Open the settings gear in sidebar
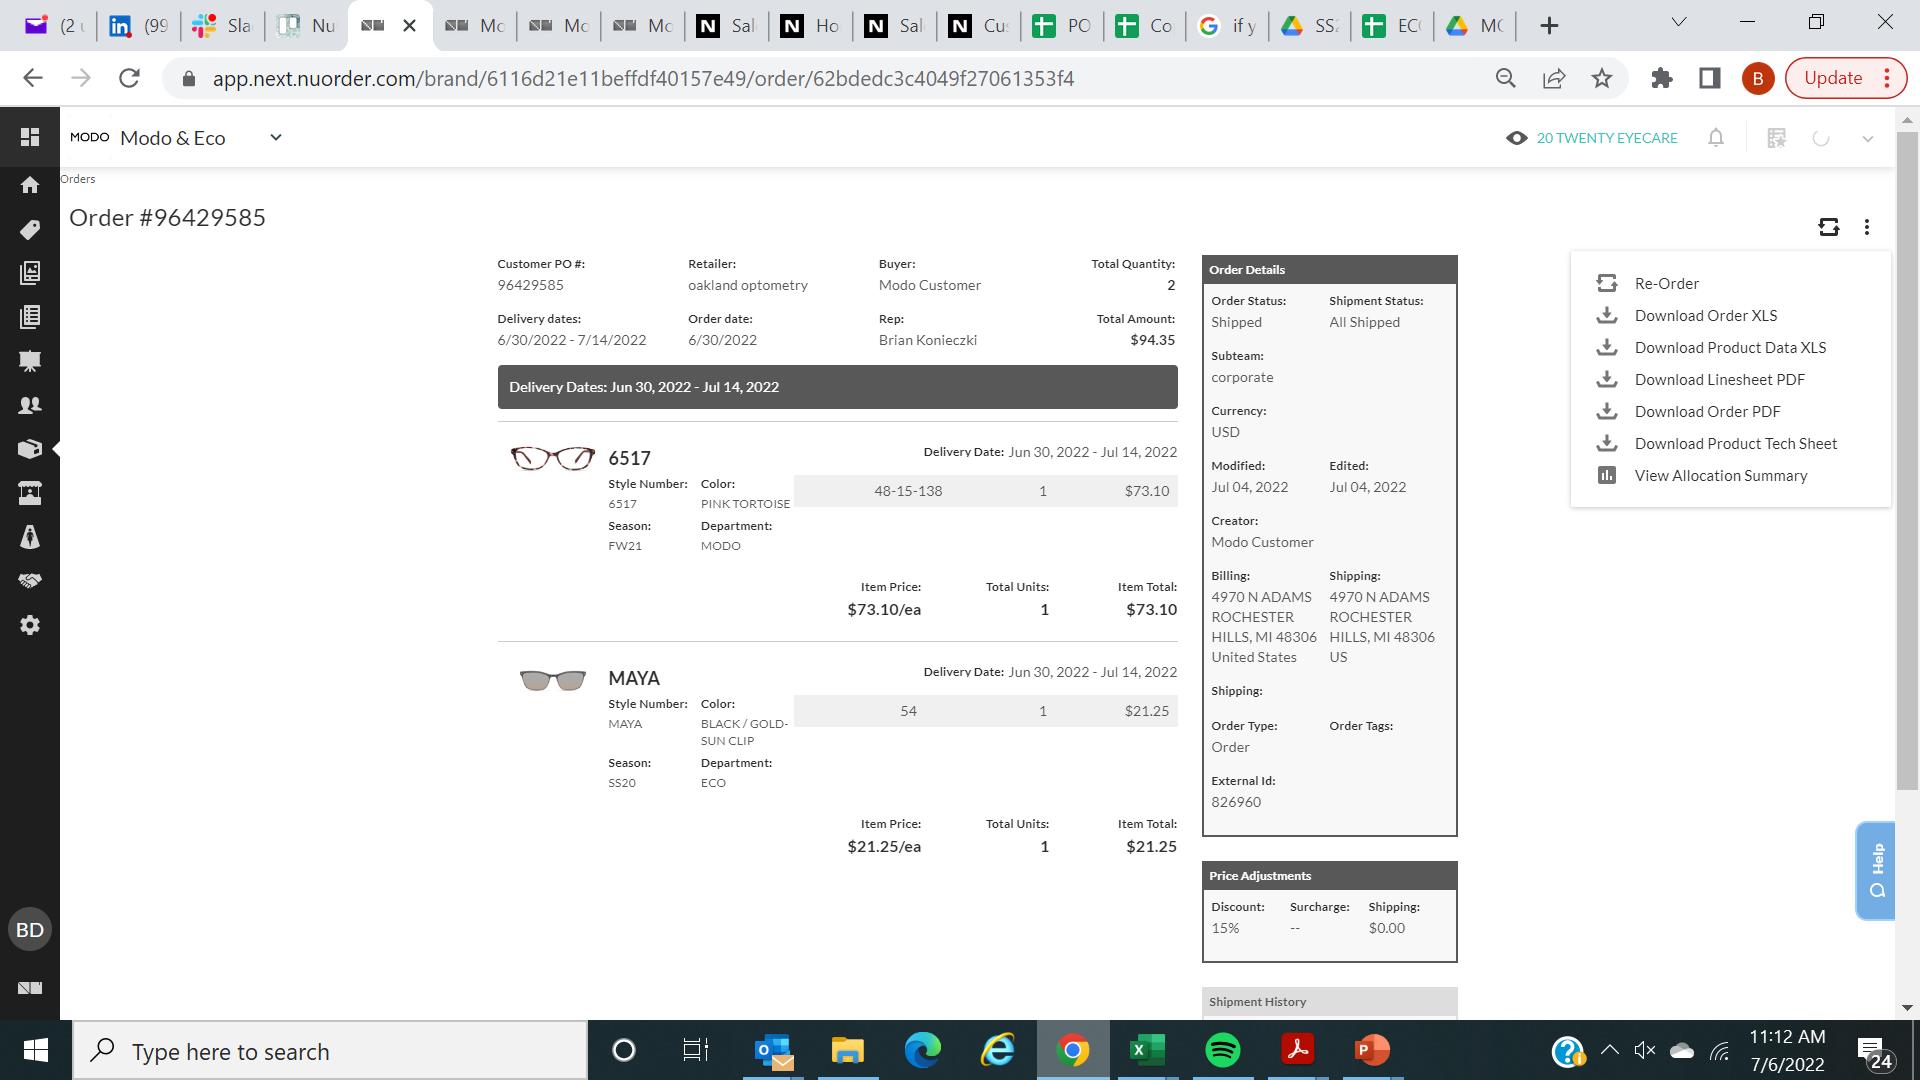The height and width of the screenshot is (1080, 1920). (30, 625)
